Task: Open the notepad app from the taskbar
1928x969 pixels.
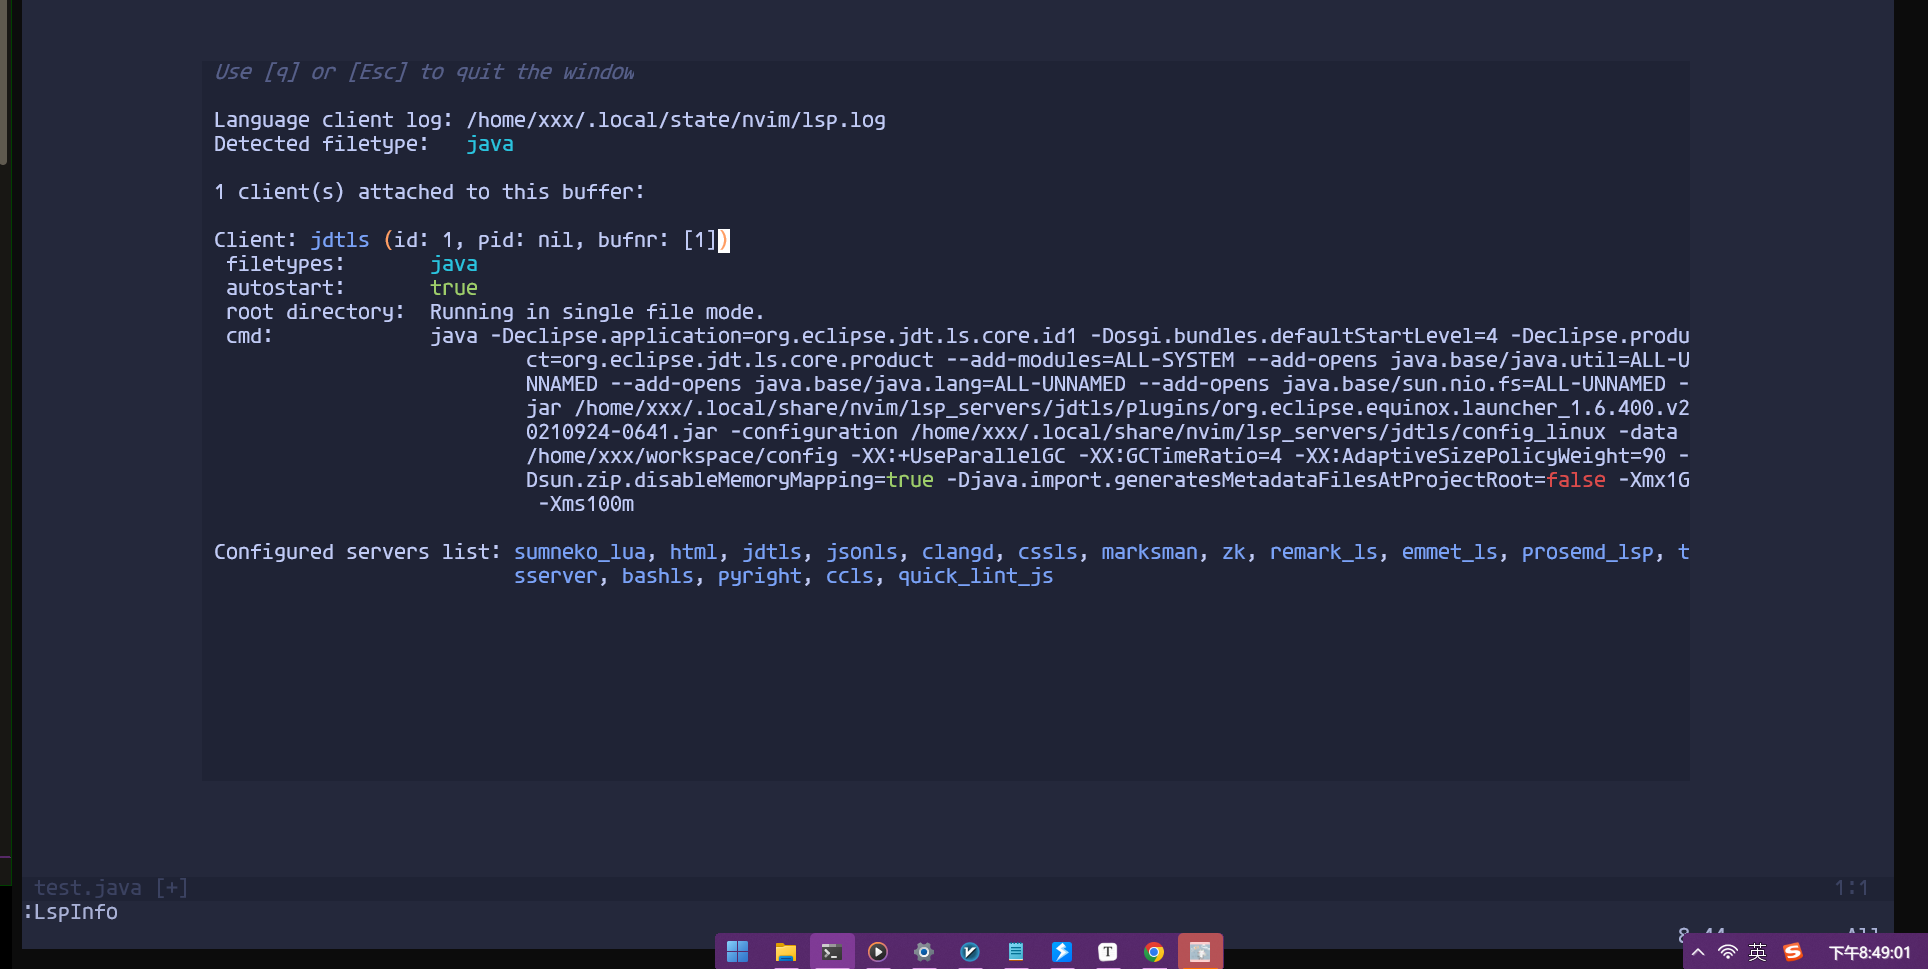Action: coord(1015,952)
